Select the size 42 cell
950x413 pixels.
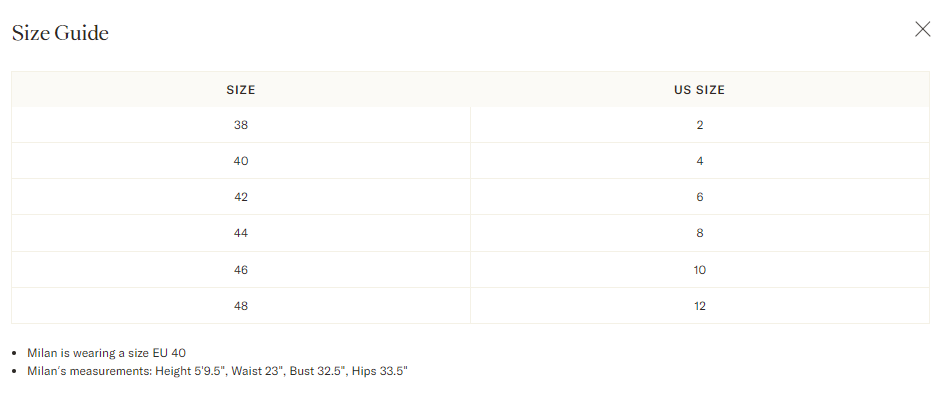241,197
